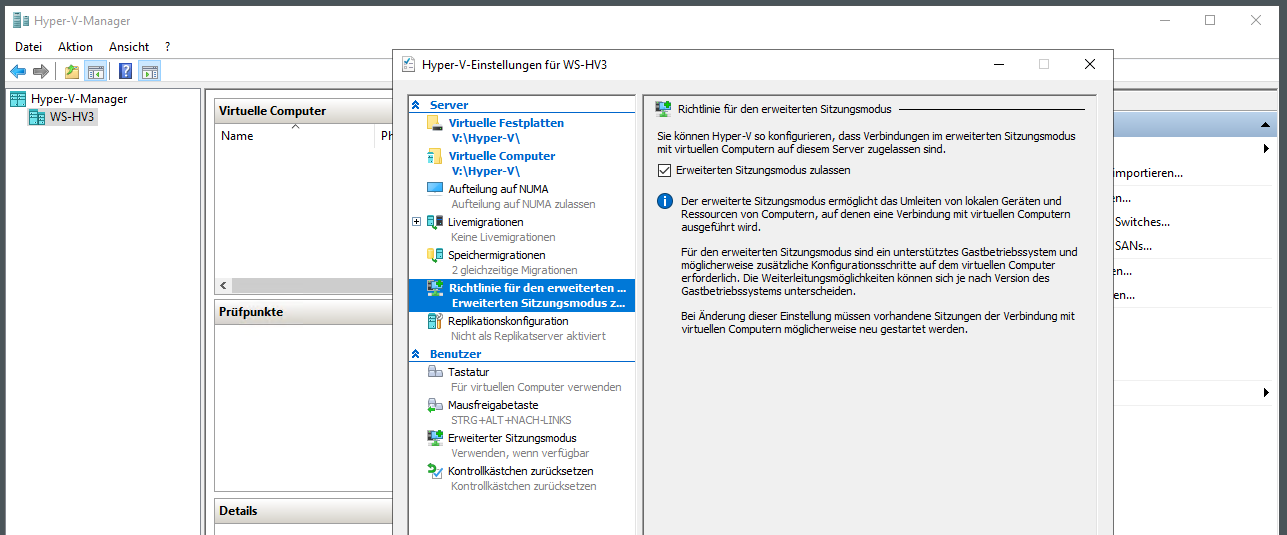Click the Details panel header

tap(305, 511)
